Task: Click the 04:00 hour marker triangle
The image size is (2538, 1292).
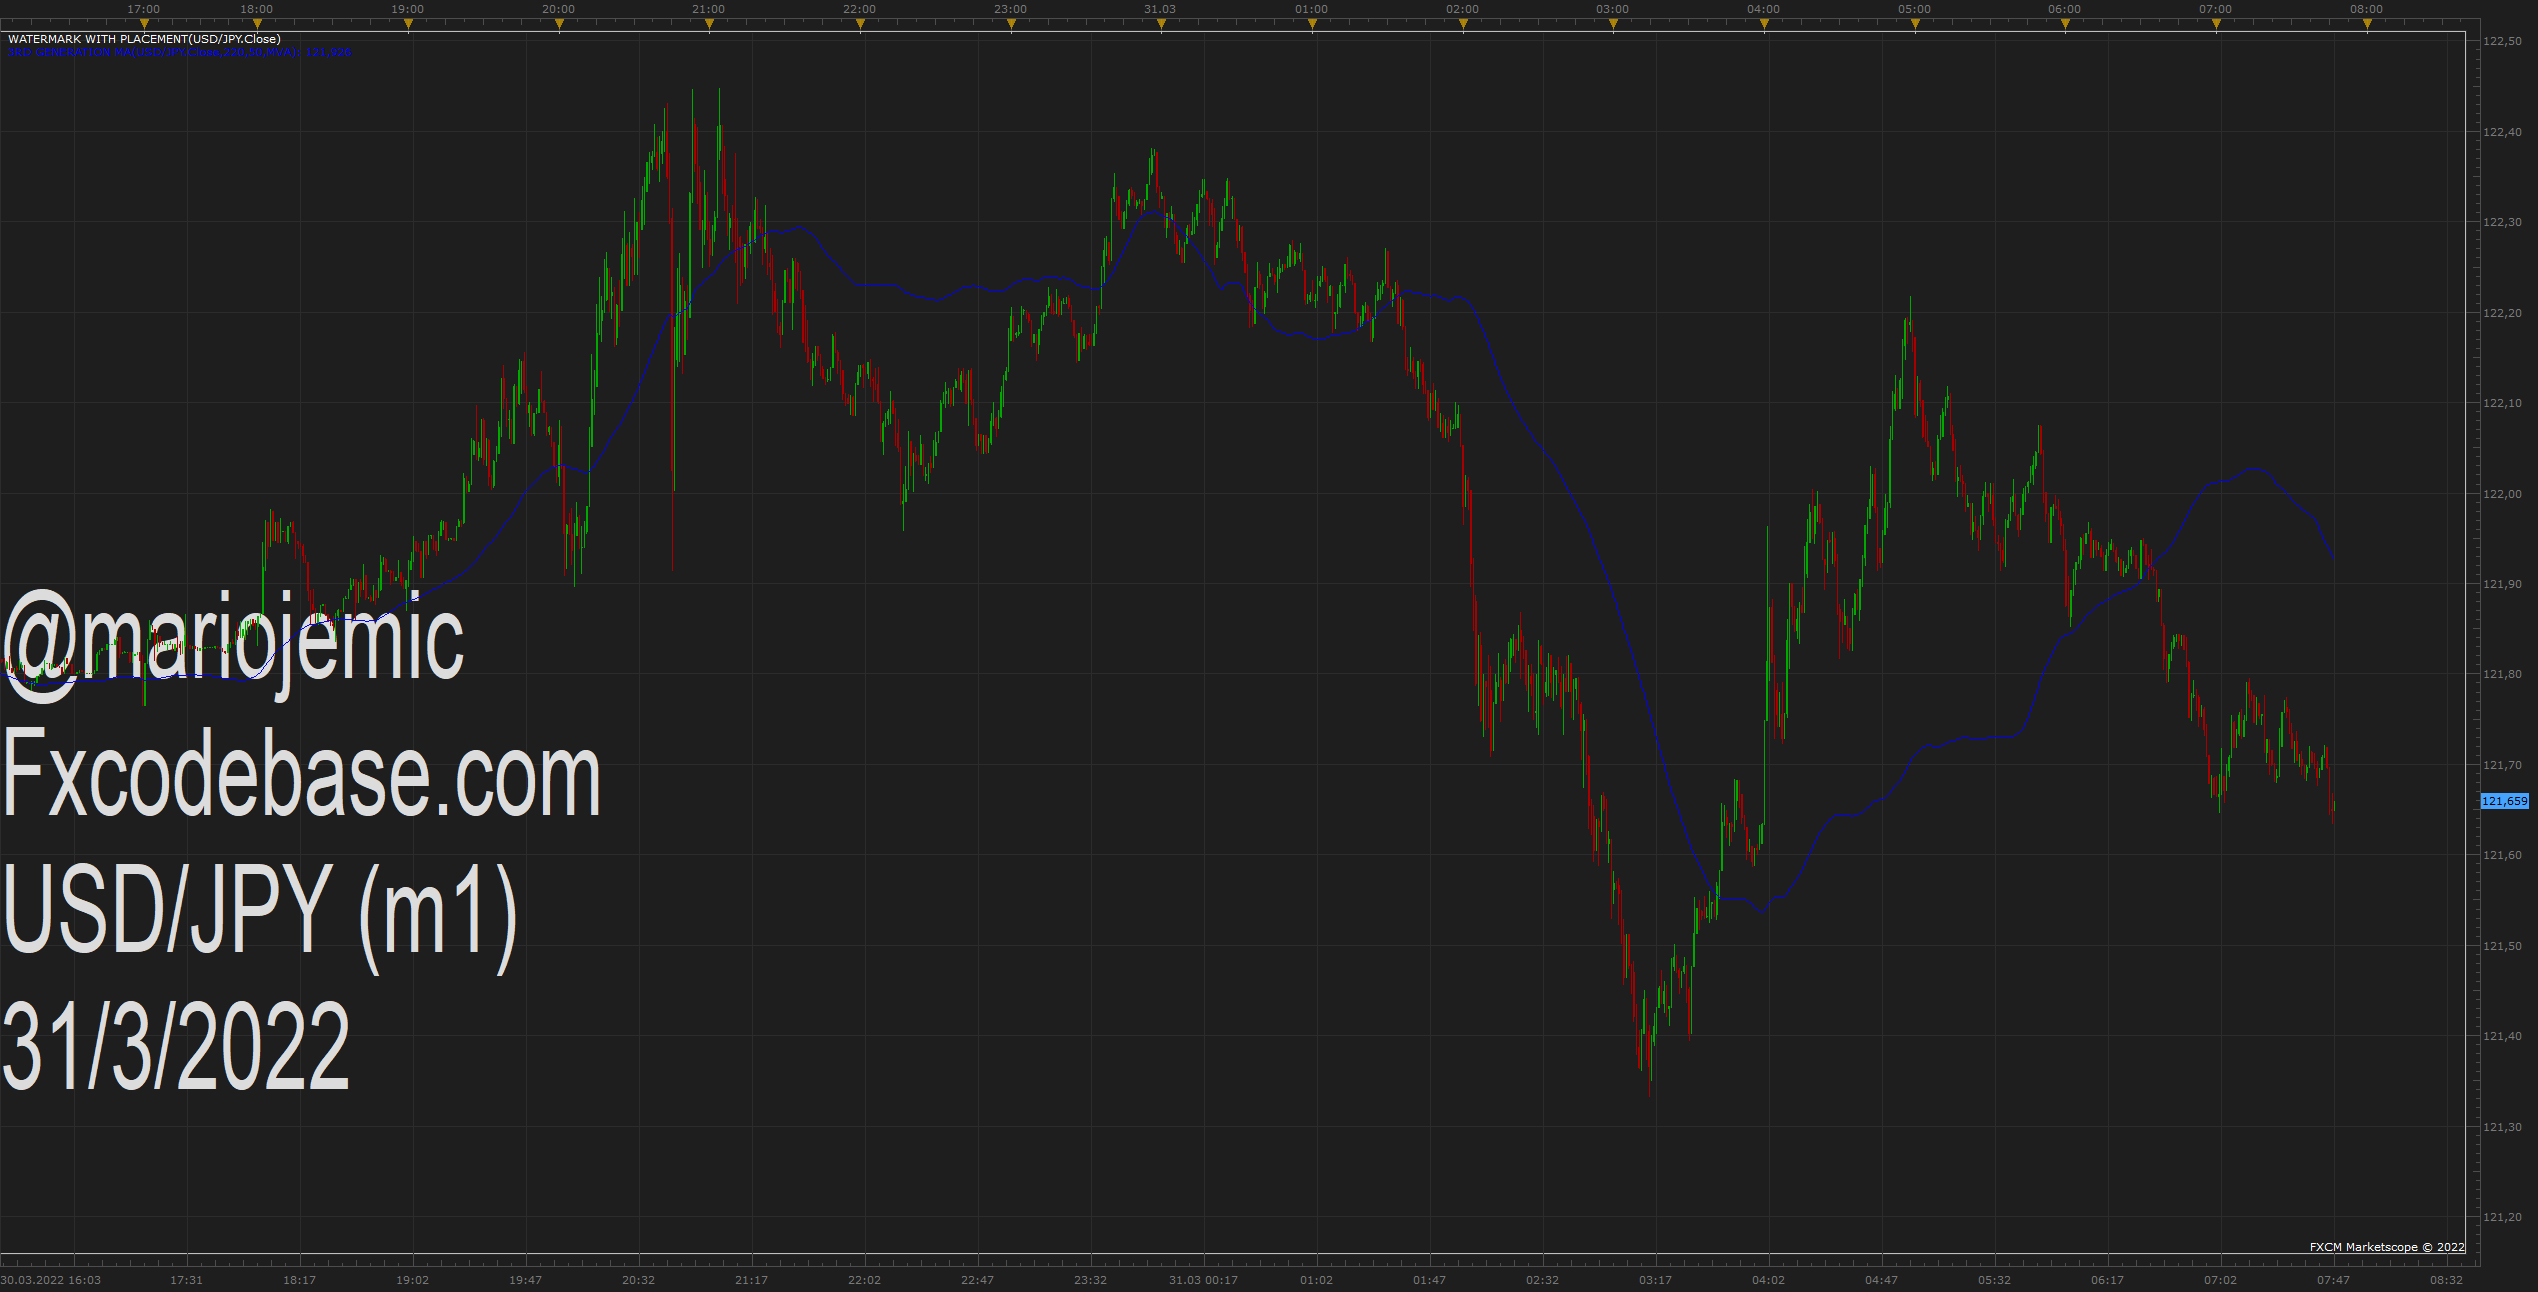Action: coord(1764,23)
